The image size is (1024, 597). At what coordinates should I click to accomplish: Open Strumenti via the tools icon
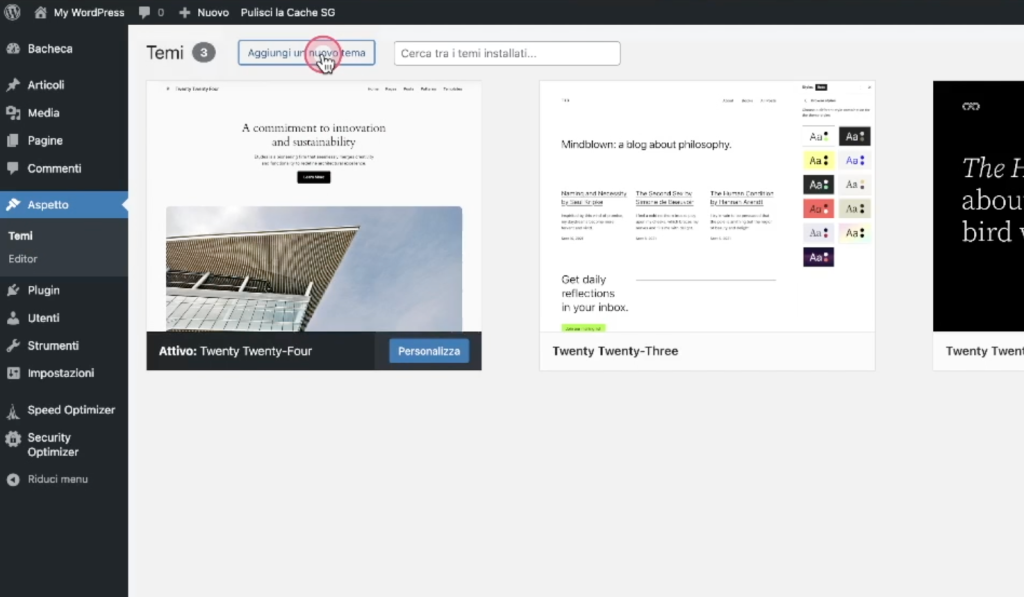point(12,345)
